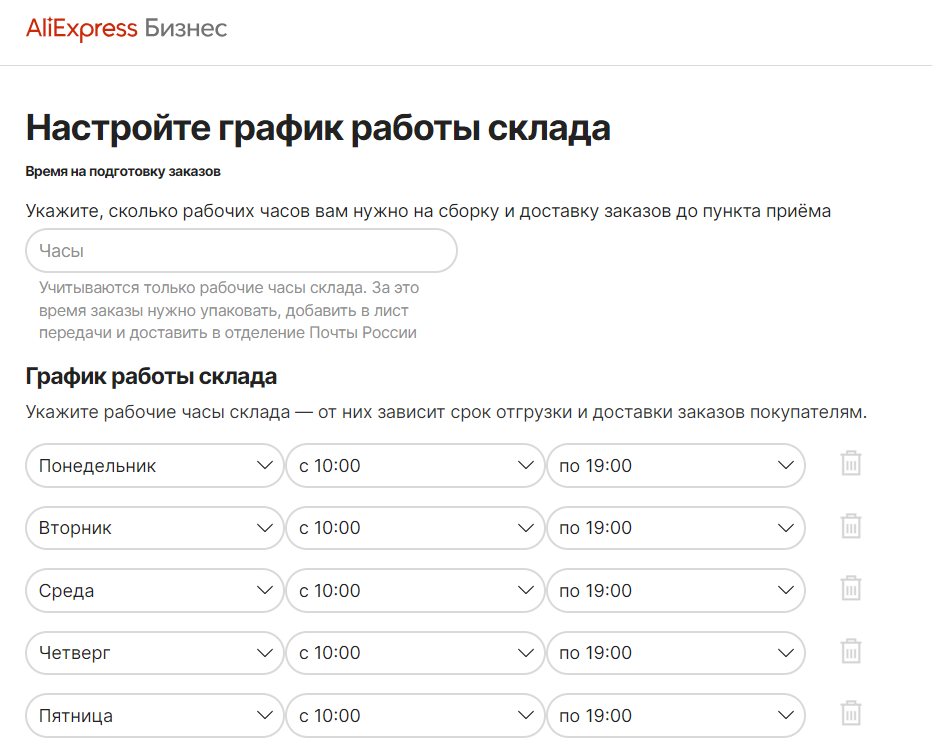932x756 pixels.
Task: Click trash icon next to Среда
Action: (x=850, y=590)
